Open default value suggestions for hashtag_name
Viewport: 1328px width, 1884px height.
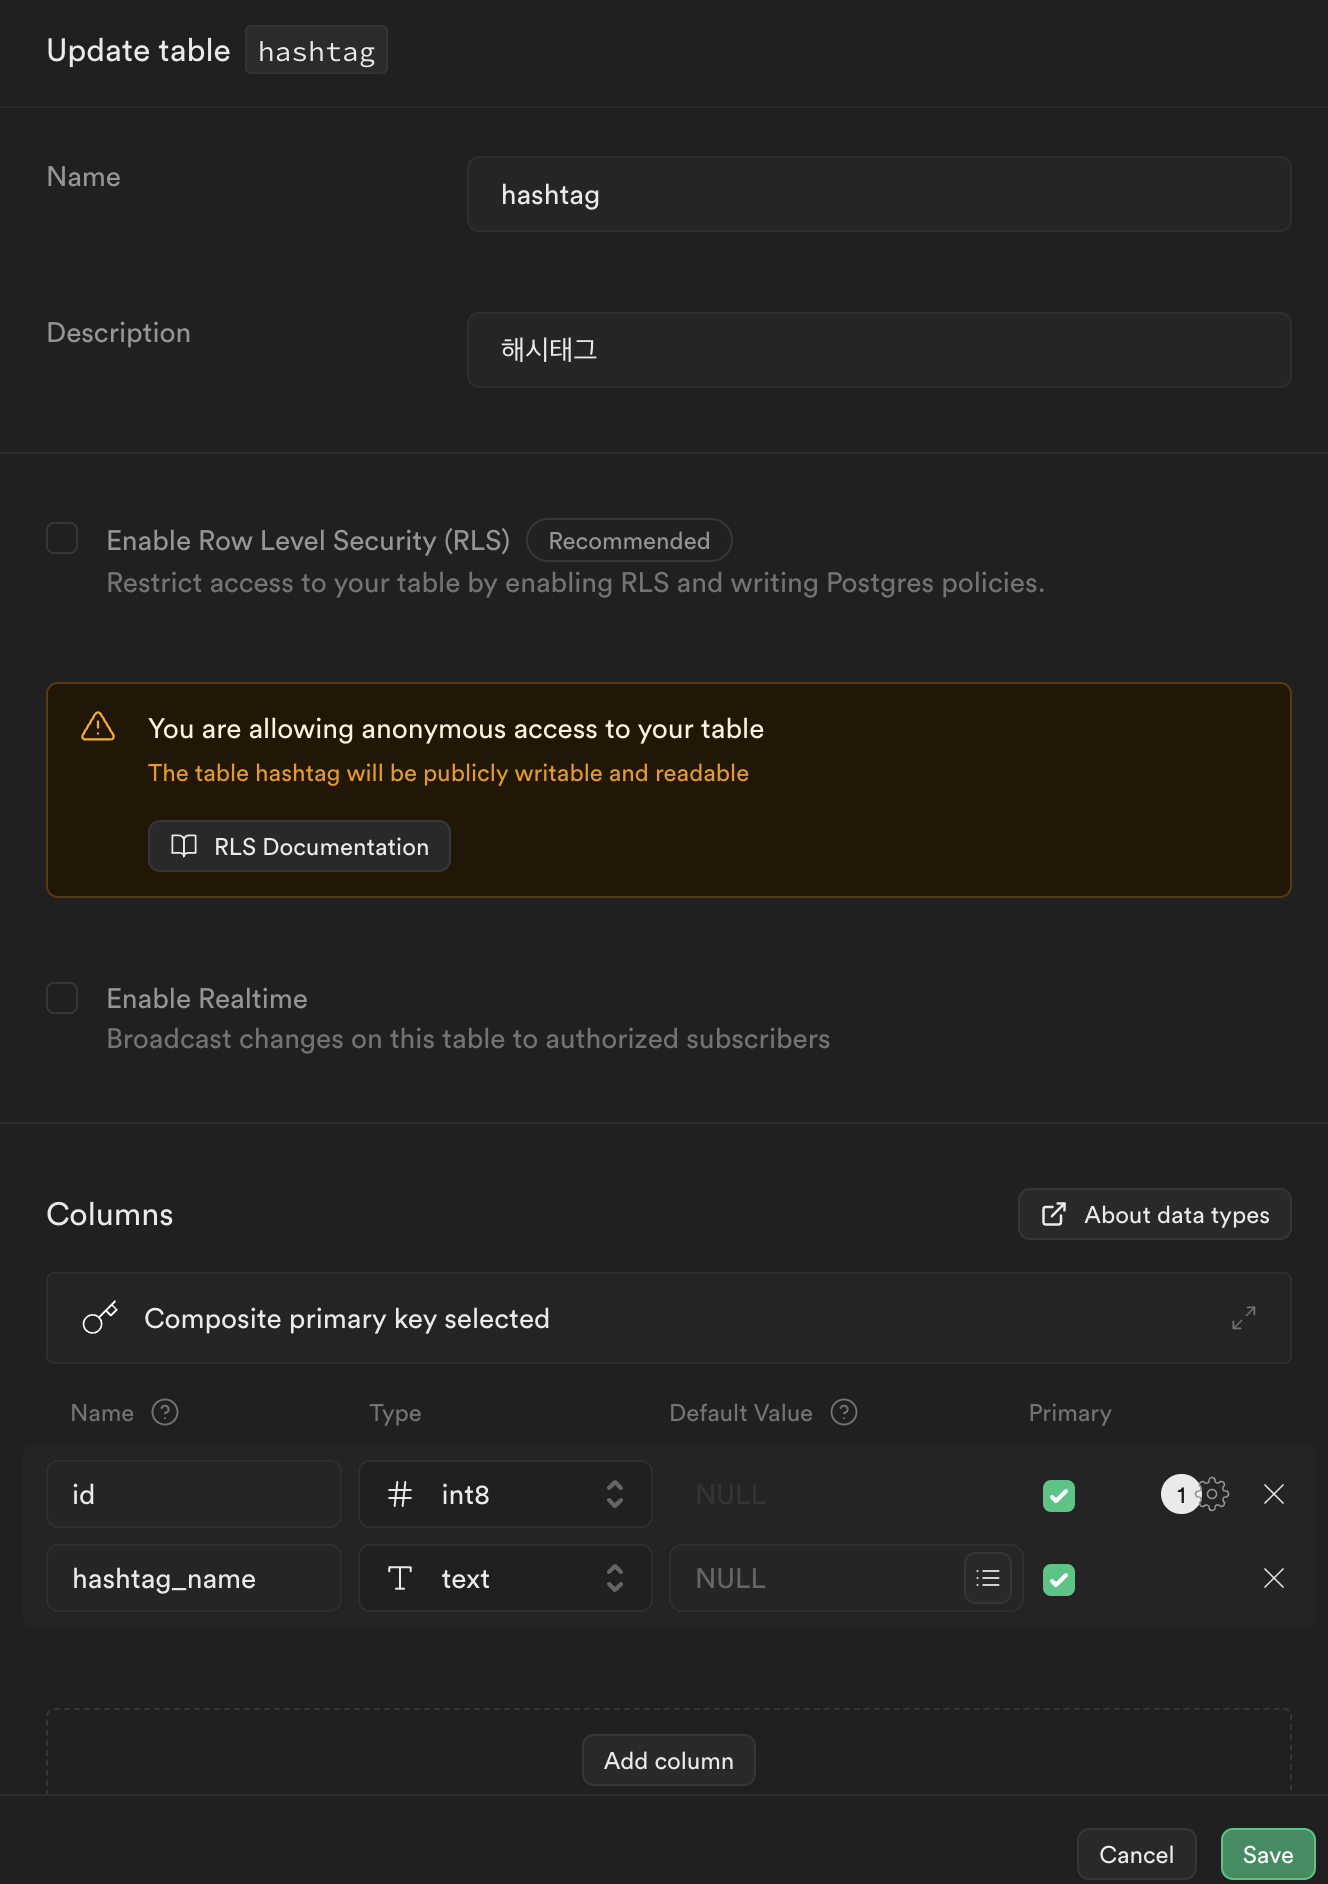(988, 1578)
